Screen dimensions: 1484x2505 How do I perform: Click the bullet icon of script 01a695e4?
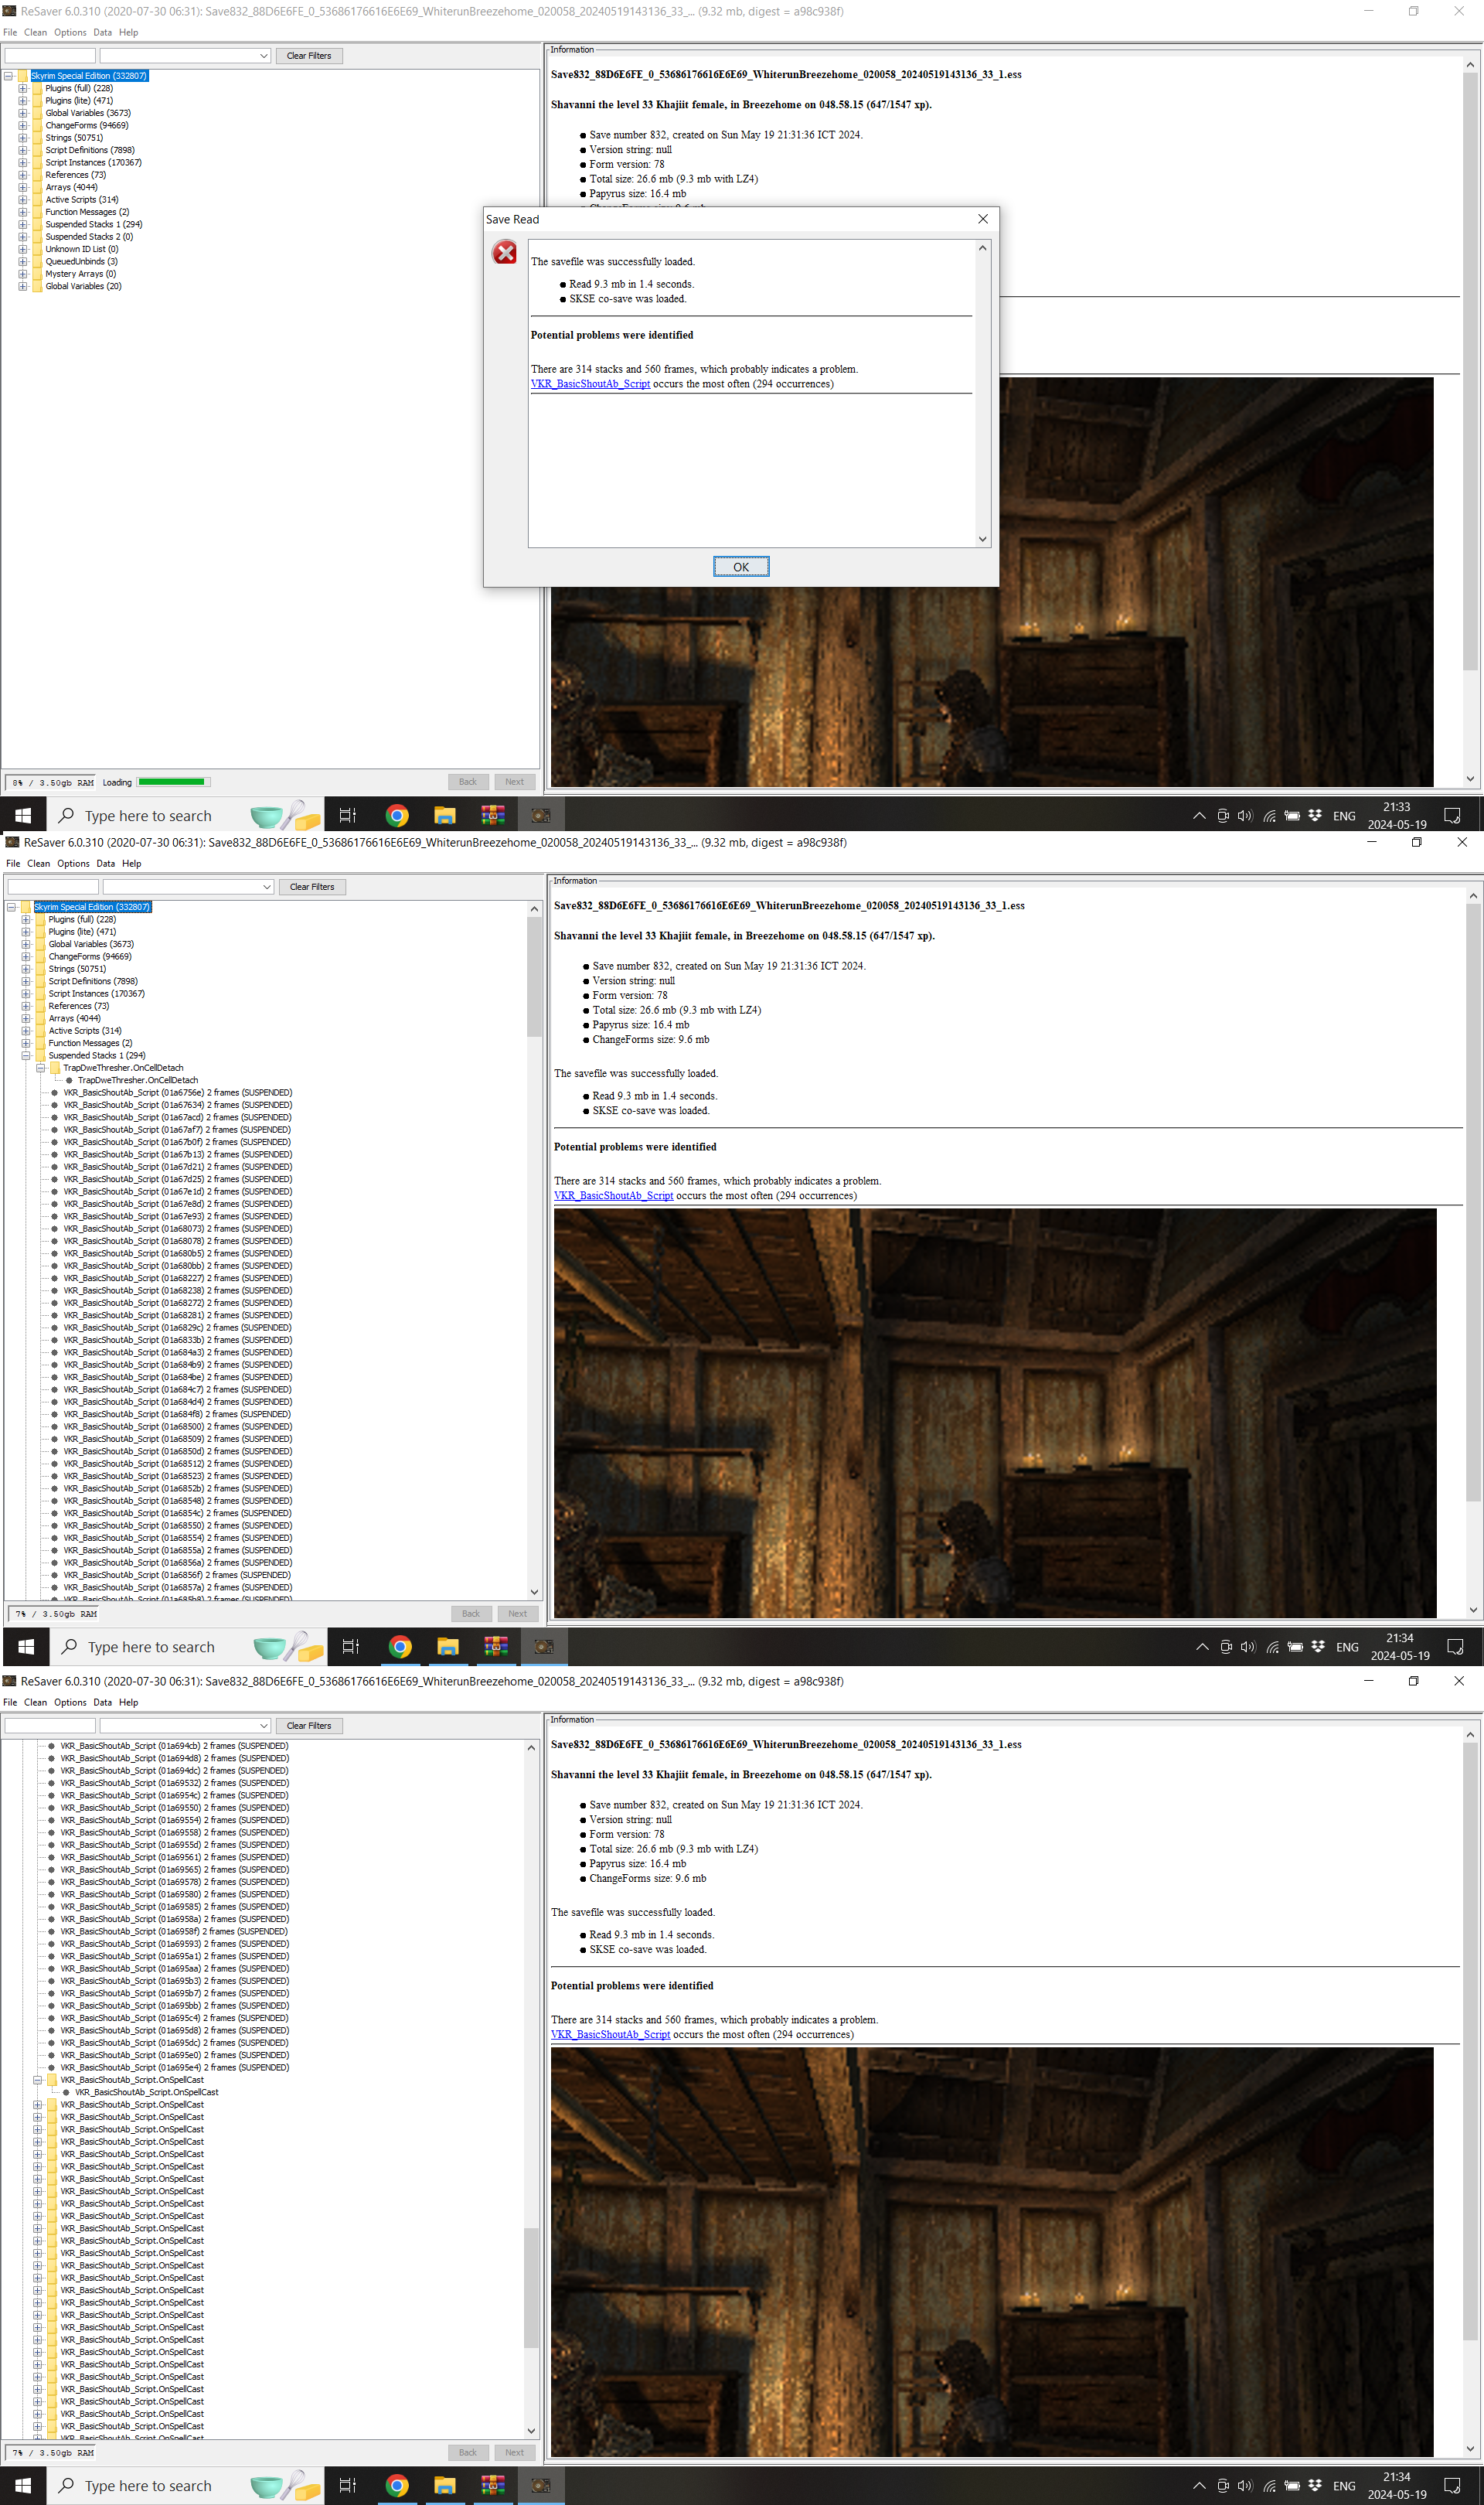click(x=52, y=2067)
